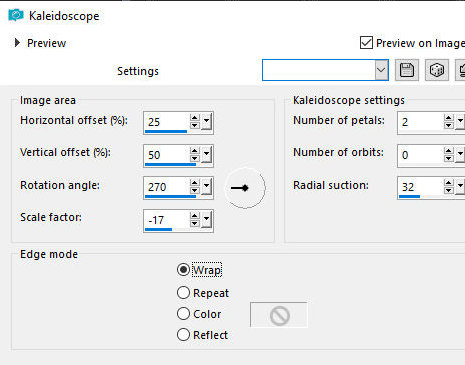Toggle the Preview on Image checkbox
465x365 pixels.
pos(366,43)
